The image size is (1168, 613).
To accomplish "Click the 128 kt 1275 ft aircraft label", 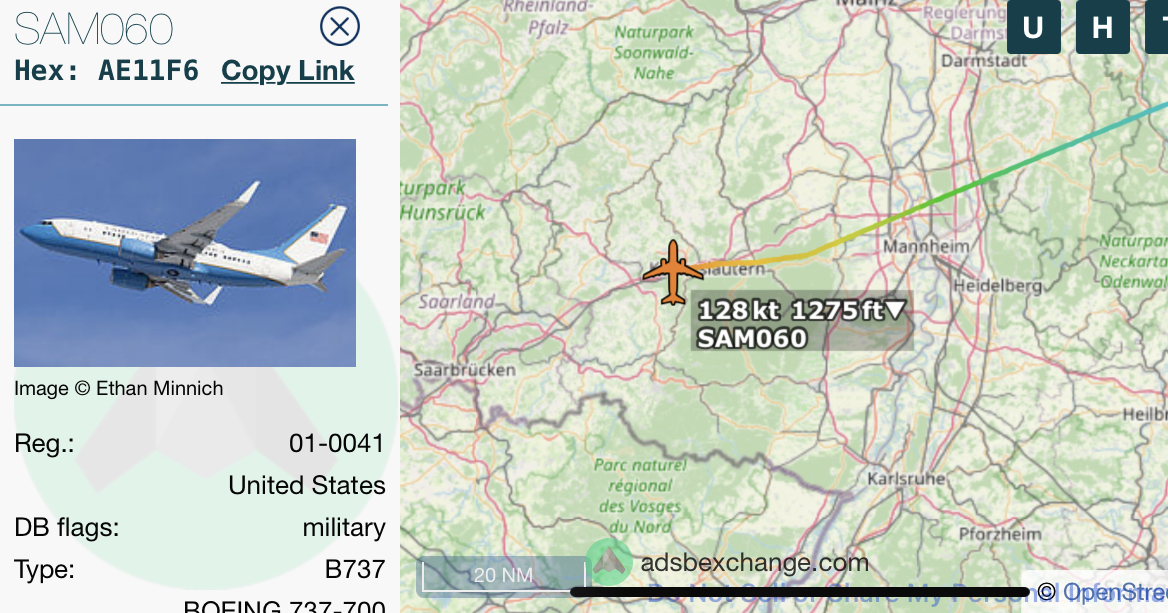I will 802,310.
